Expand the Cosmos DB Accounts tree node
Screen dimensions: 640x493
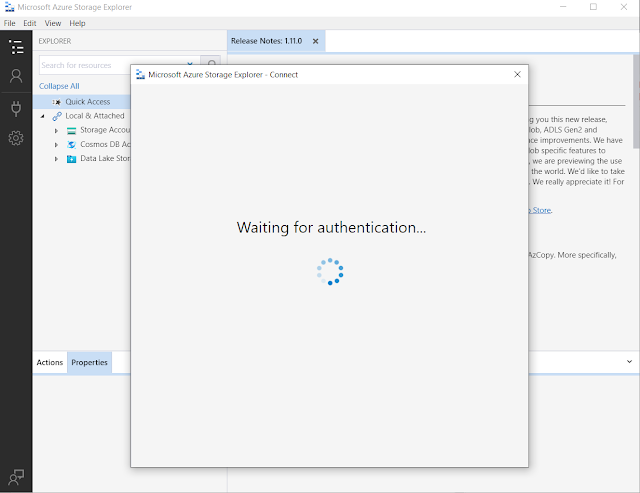coord(56,144)
